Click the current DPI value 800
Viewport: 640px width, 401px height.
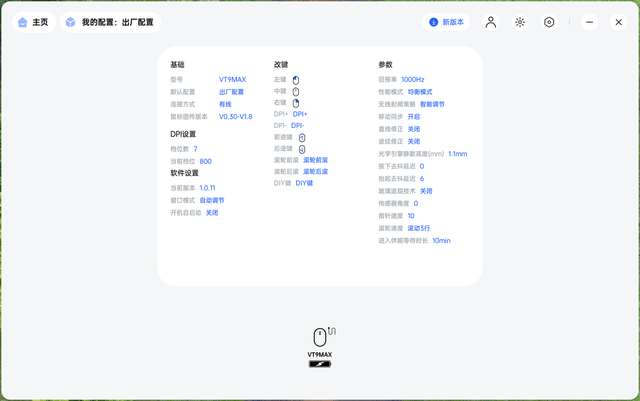pos(206,161)
